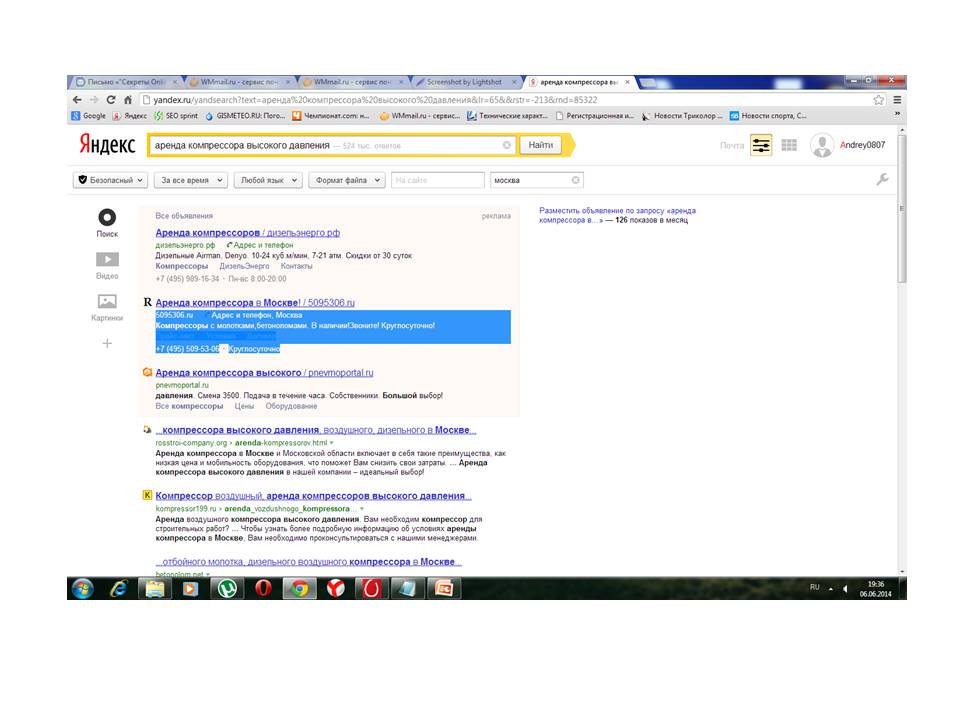The height and width of the screenshot is (720, 960).
Task: Open the Yandex services grid icon
Action: click(x=789, y=145)
